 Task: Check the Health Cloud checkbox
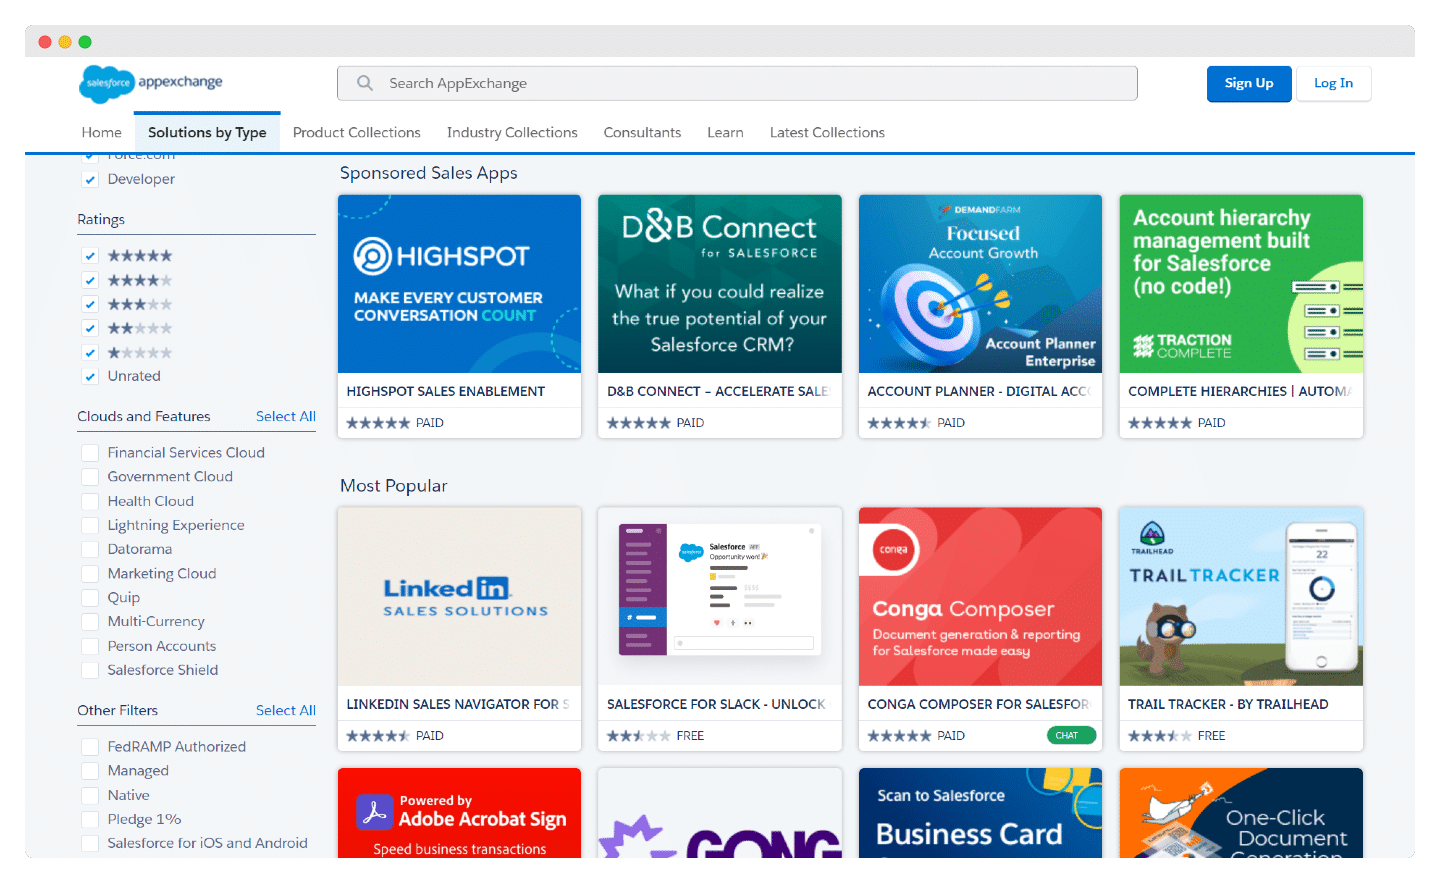point(90,501)
